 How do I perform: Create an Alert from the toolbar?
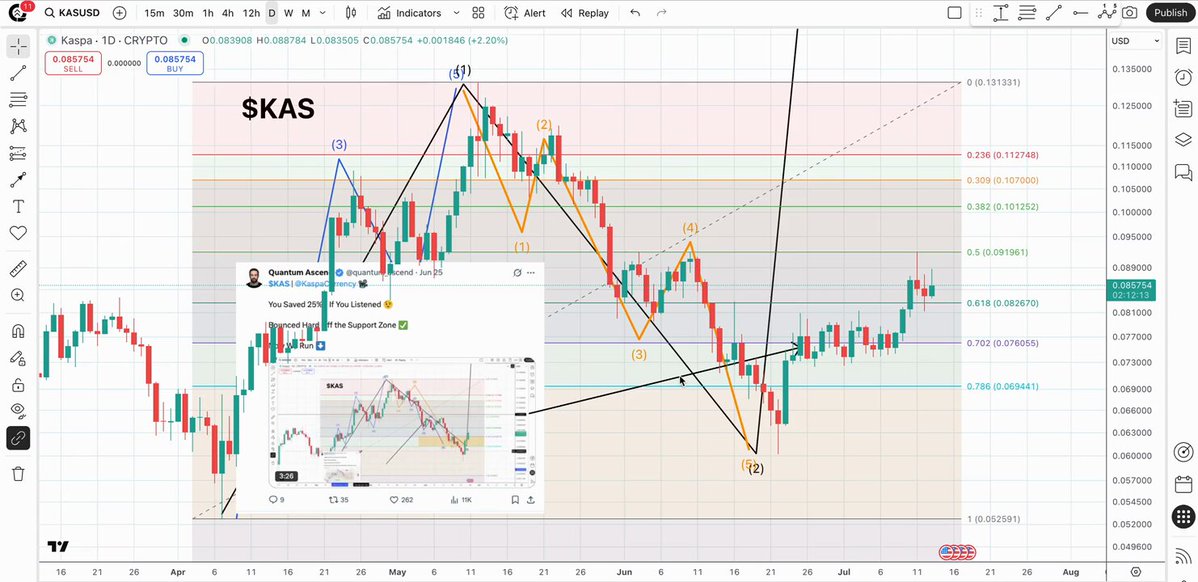pos(525,13)
